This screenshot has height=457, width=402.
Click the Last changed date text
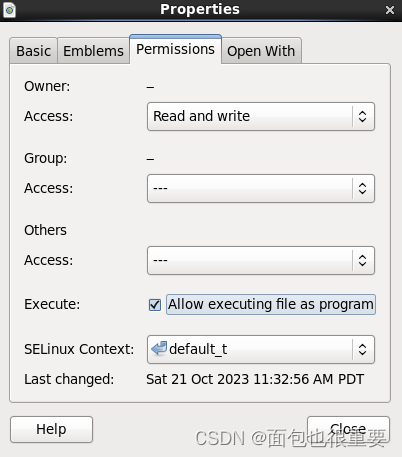(x=255, y=379)
